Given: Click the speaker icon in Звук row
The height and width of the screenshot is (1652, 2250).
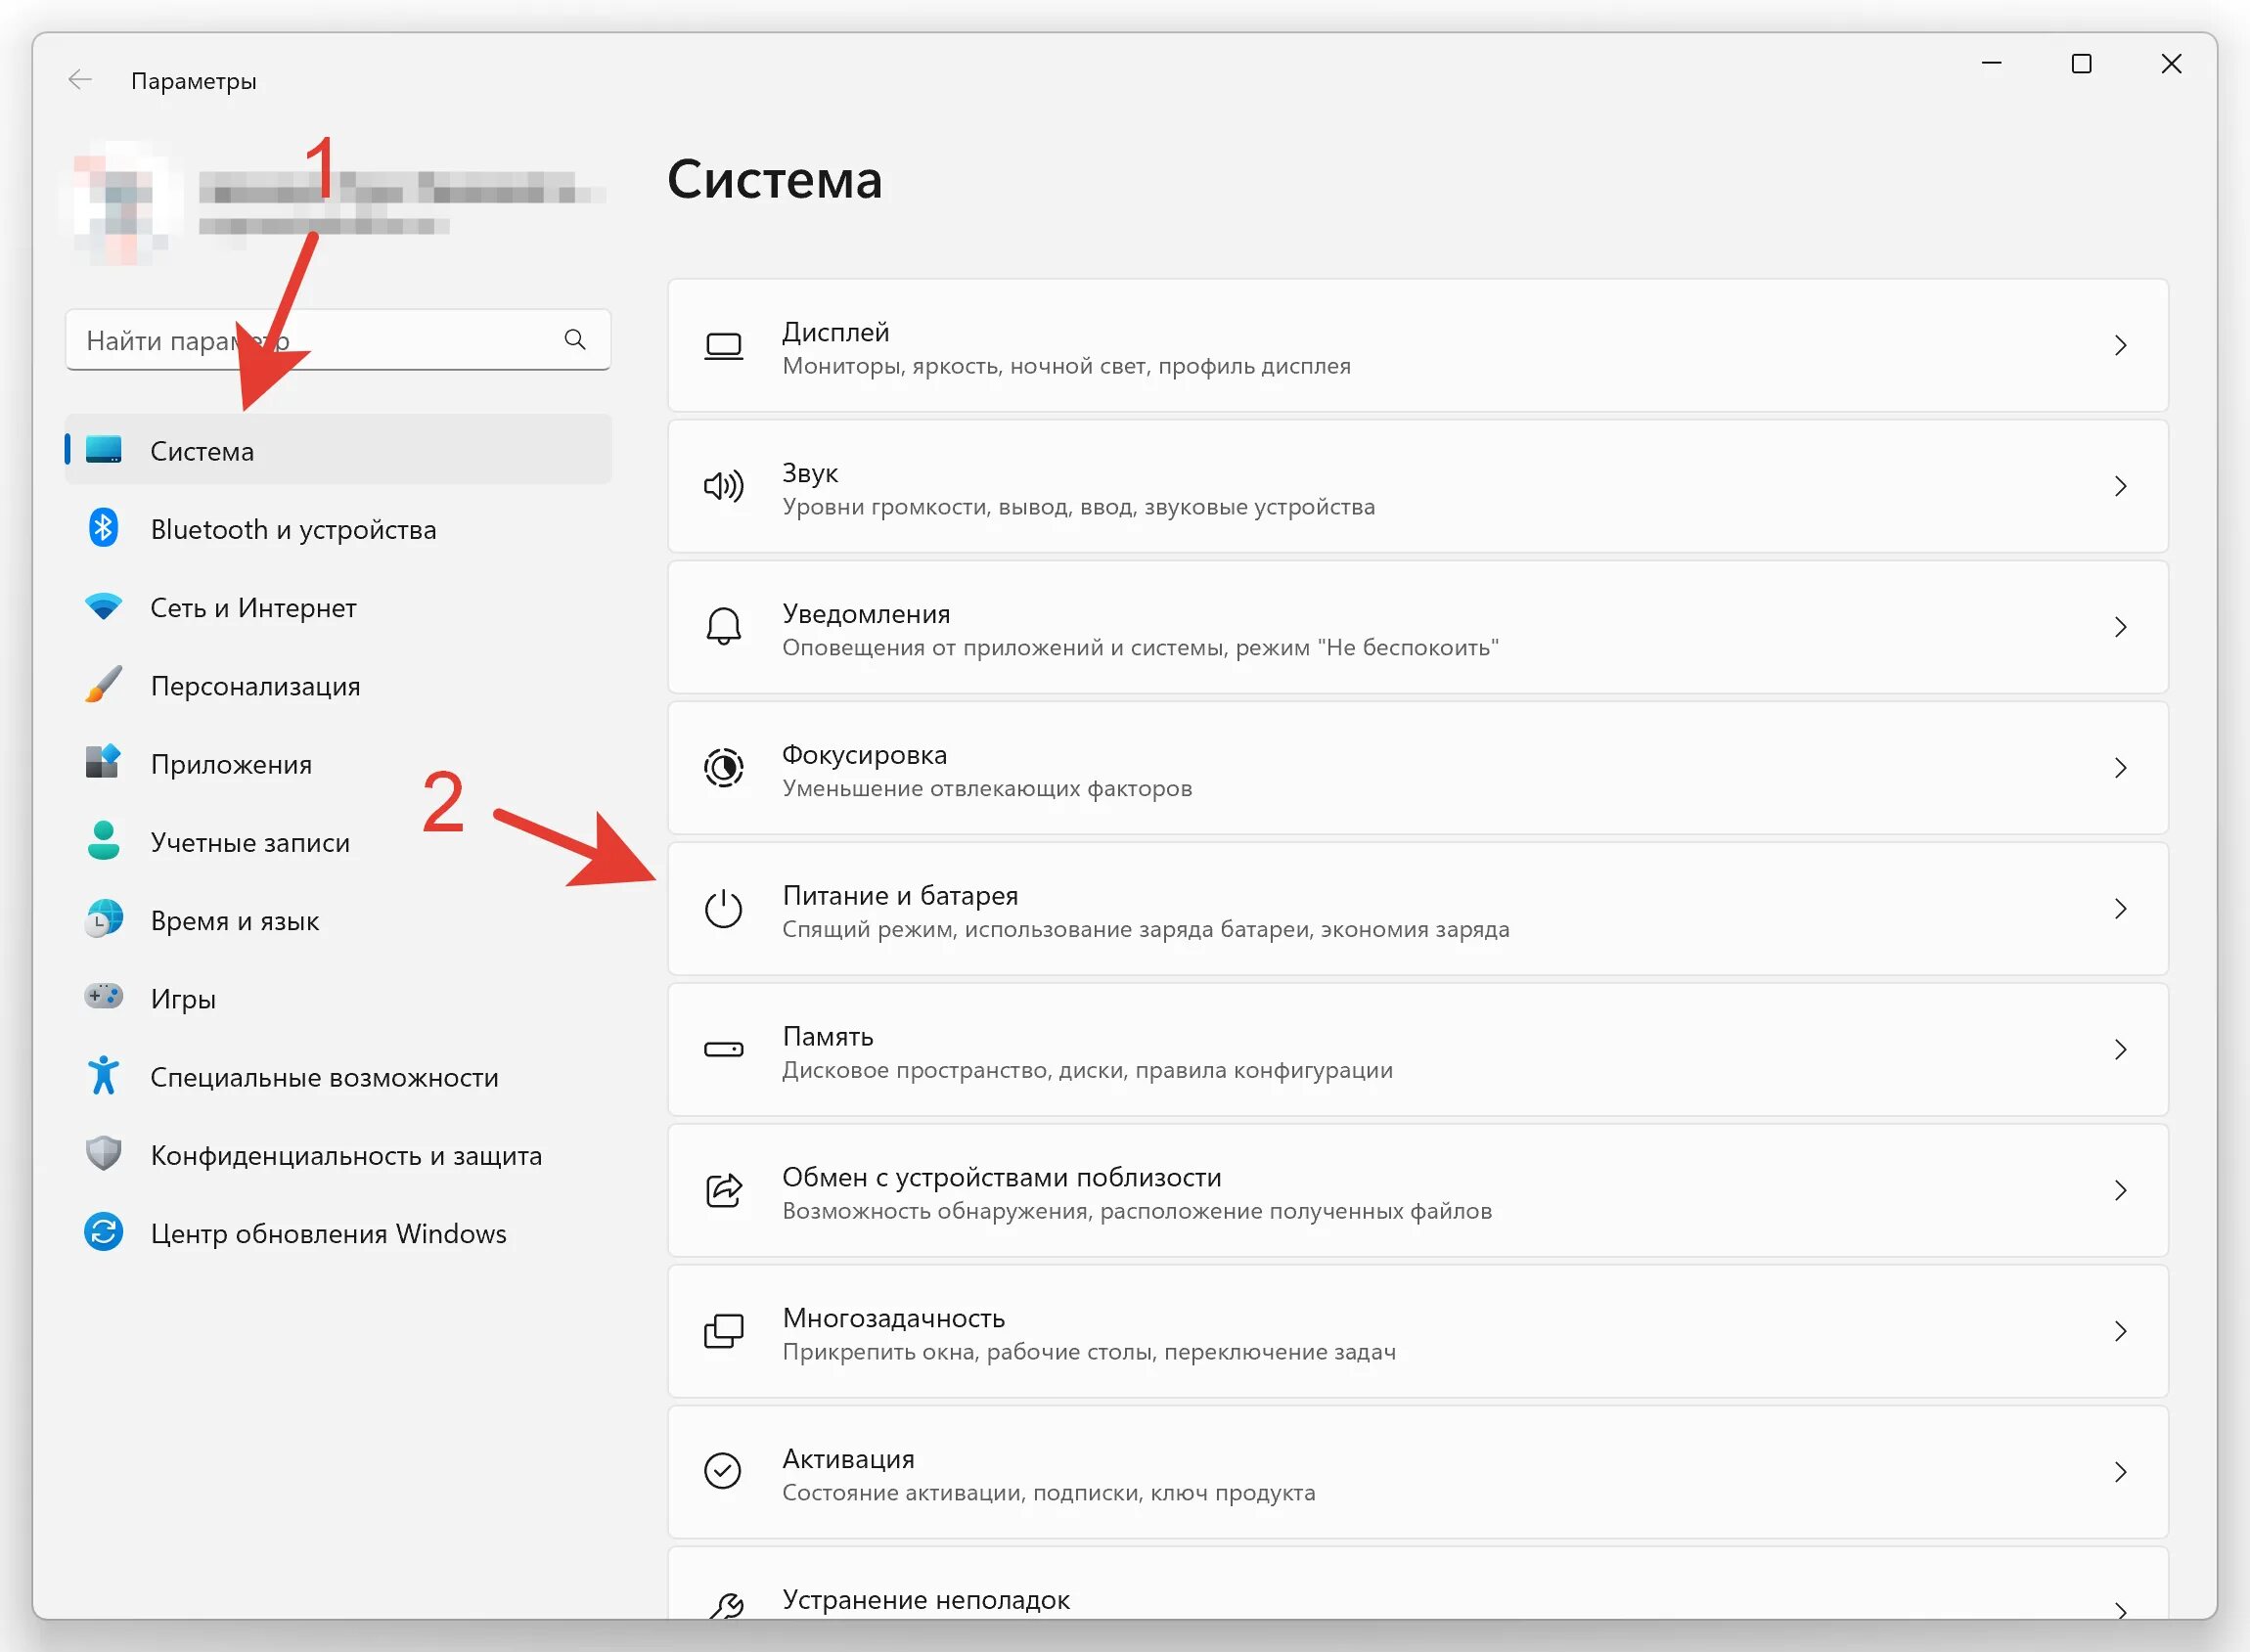Looking at the screenshot, I should point(723,487).
